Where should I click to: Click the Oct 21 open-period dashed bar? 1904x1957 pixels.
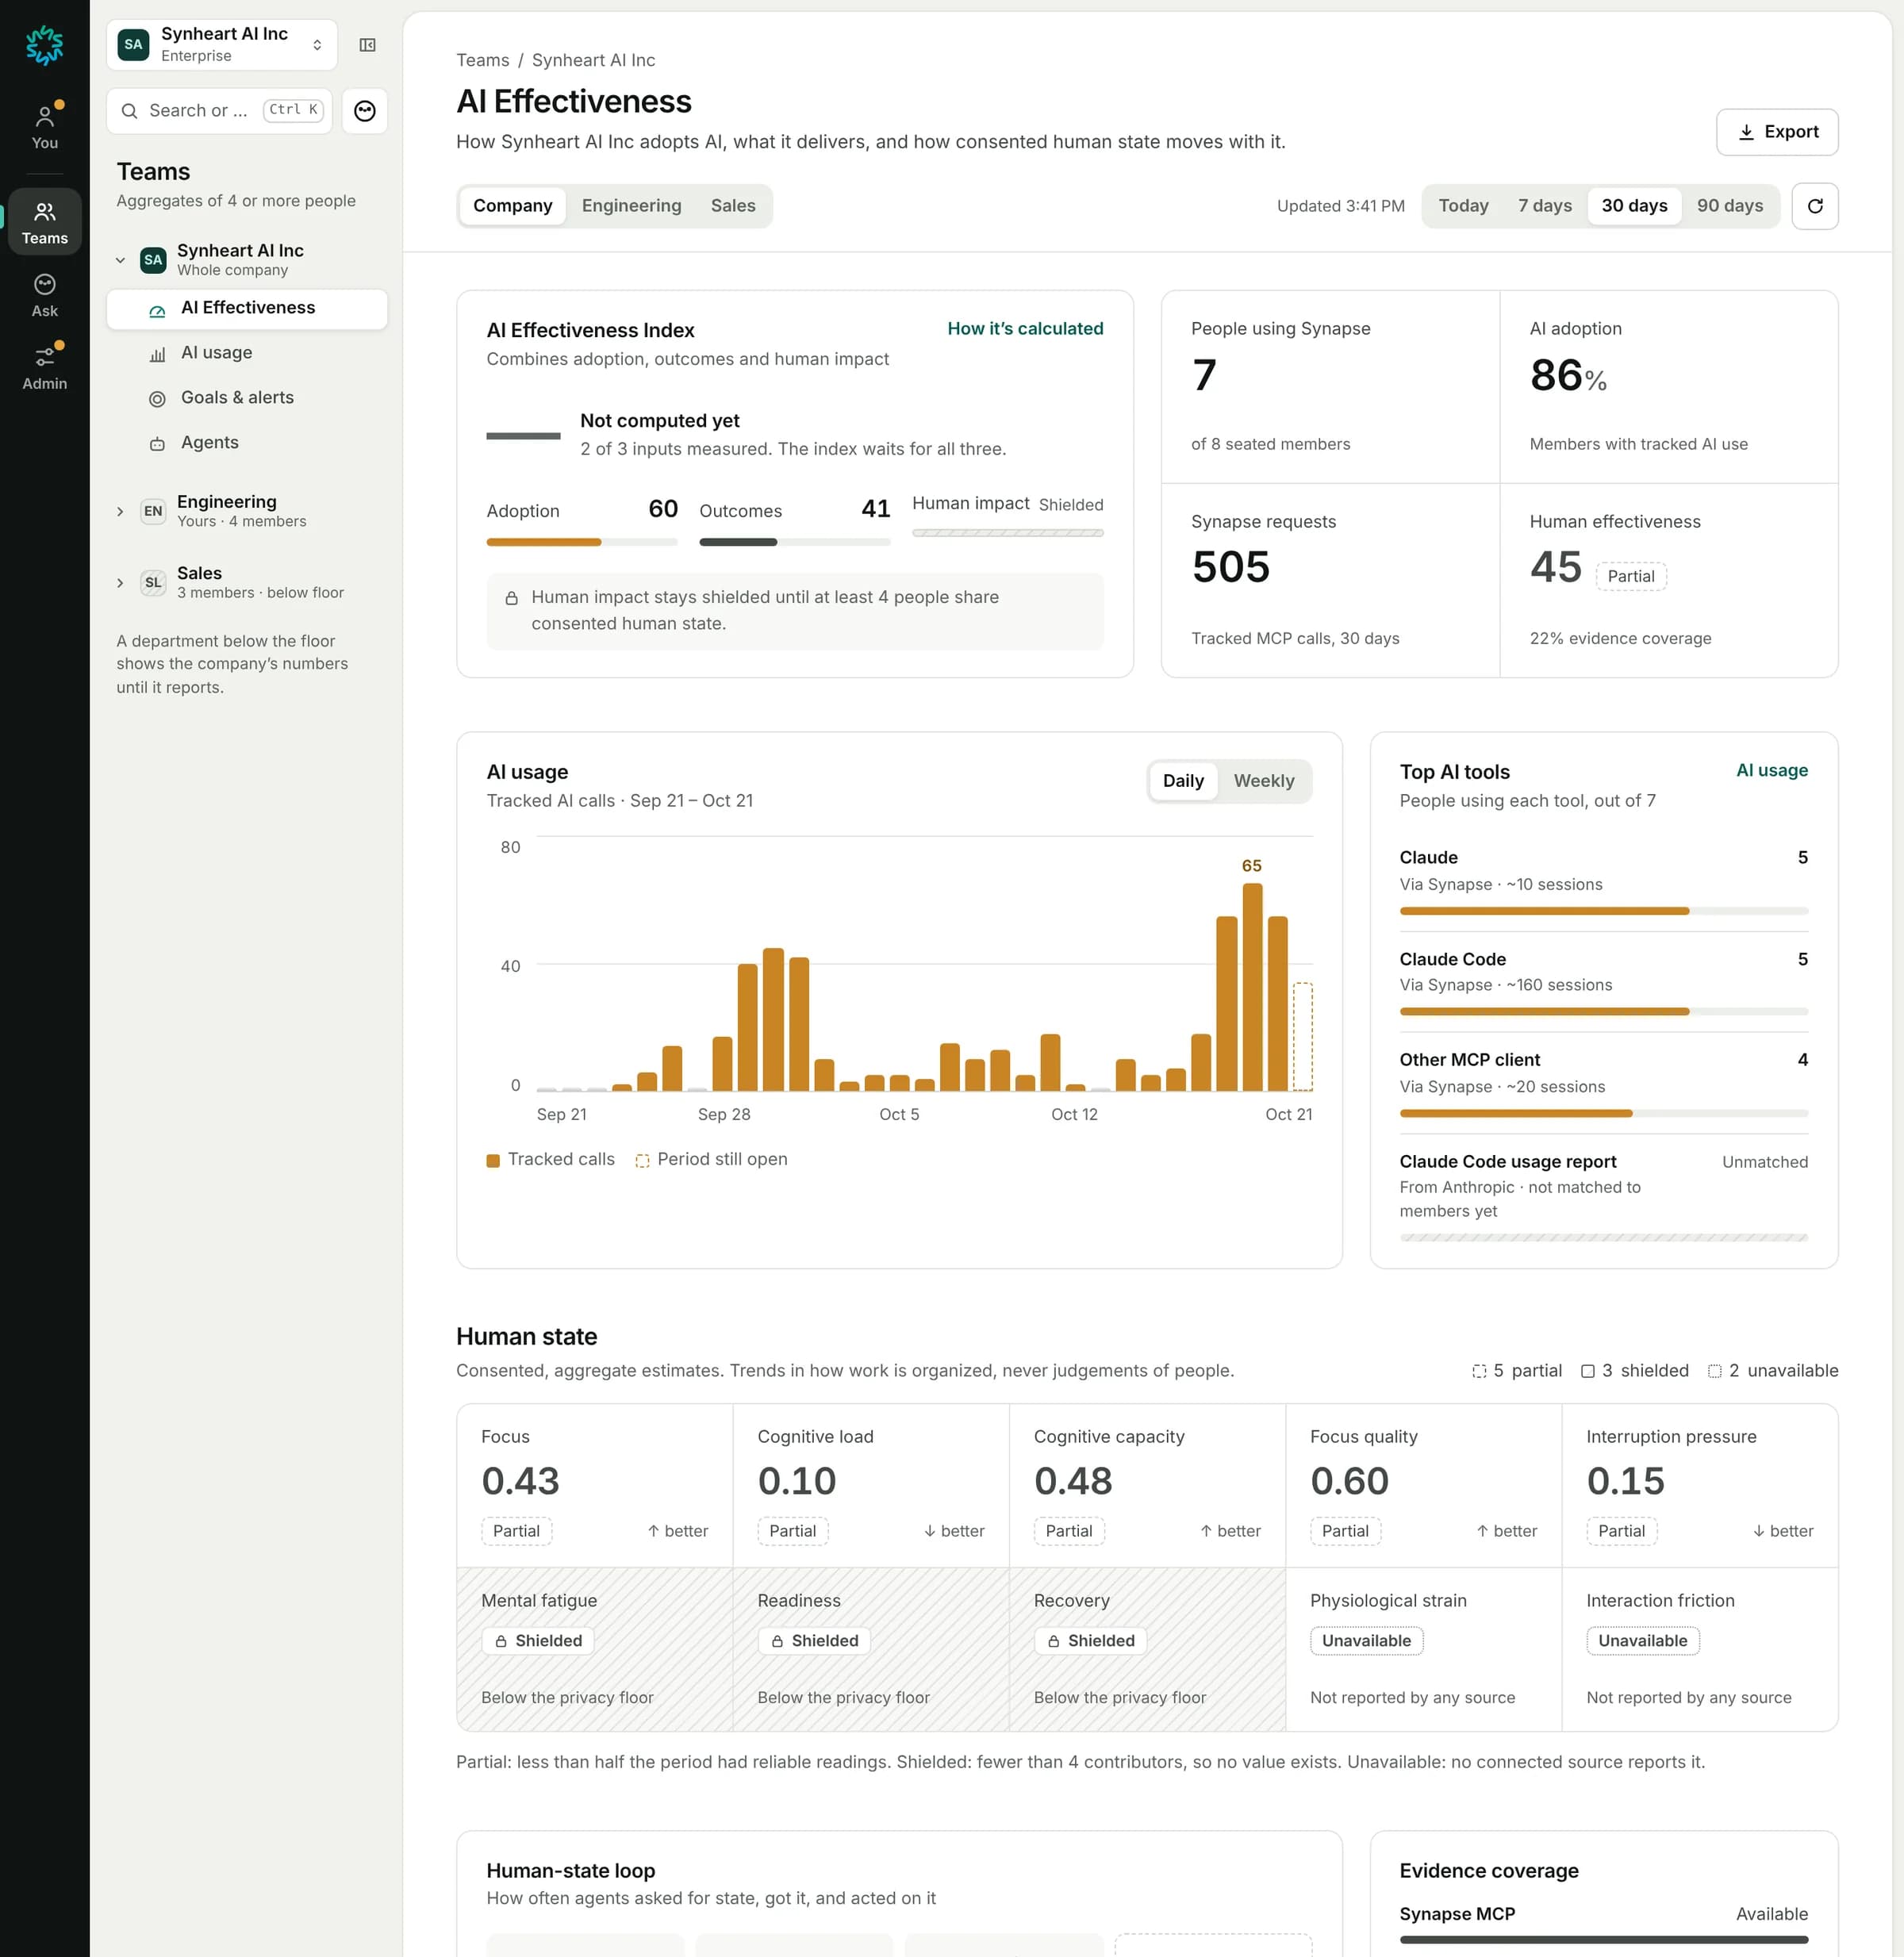[x=1302, y=1036]
